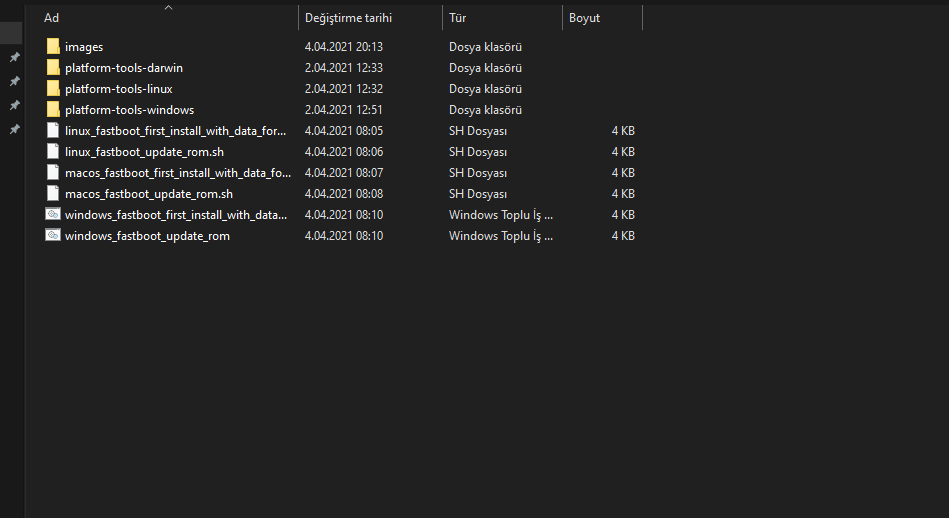Sort by the Tür column header
Image resolution: width=949 pixels, height=518 pixels.
pyautogui.click(x=458, y=18)
